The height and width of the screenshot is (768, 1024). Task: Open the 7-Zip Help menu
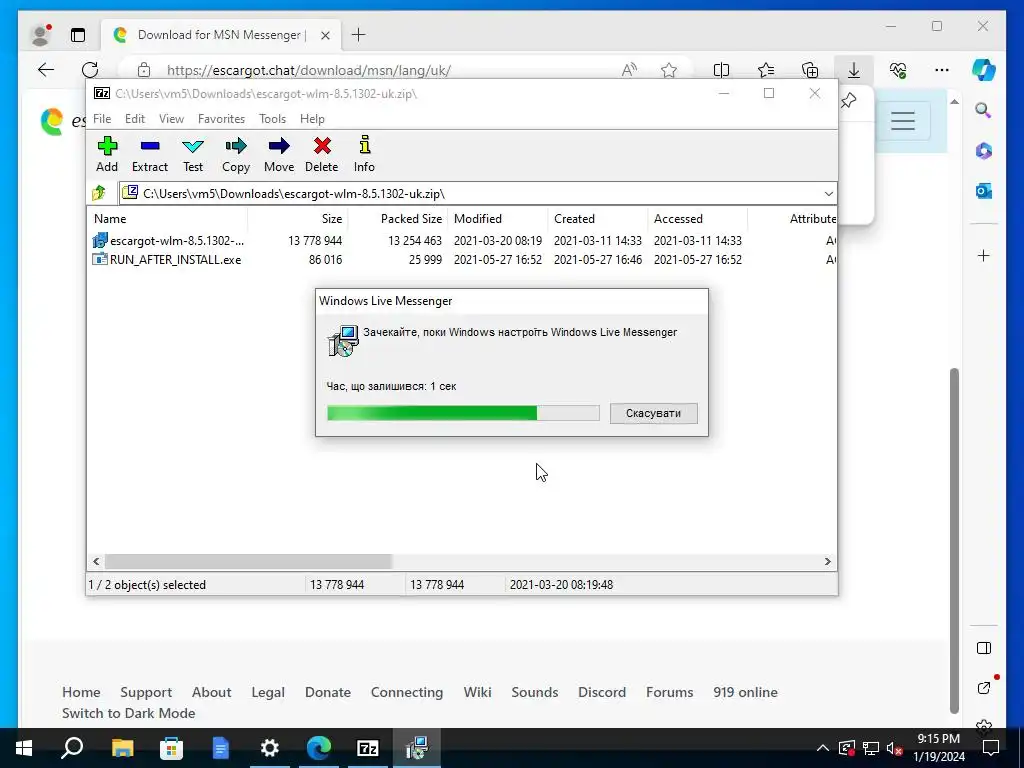click(312, 119)
